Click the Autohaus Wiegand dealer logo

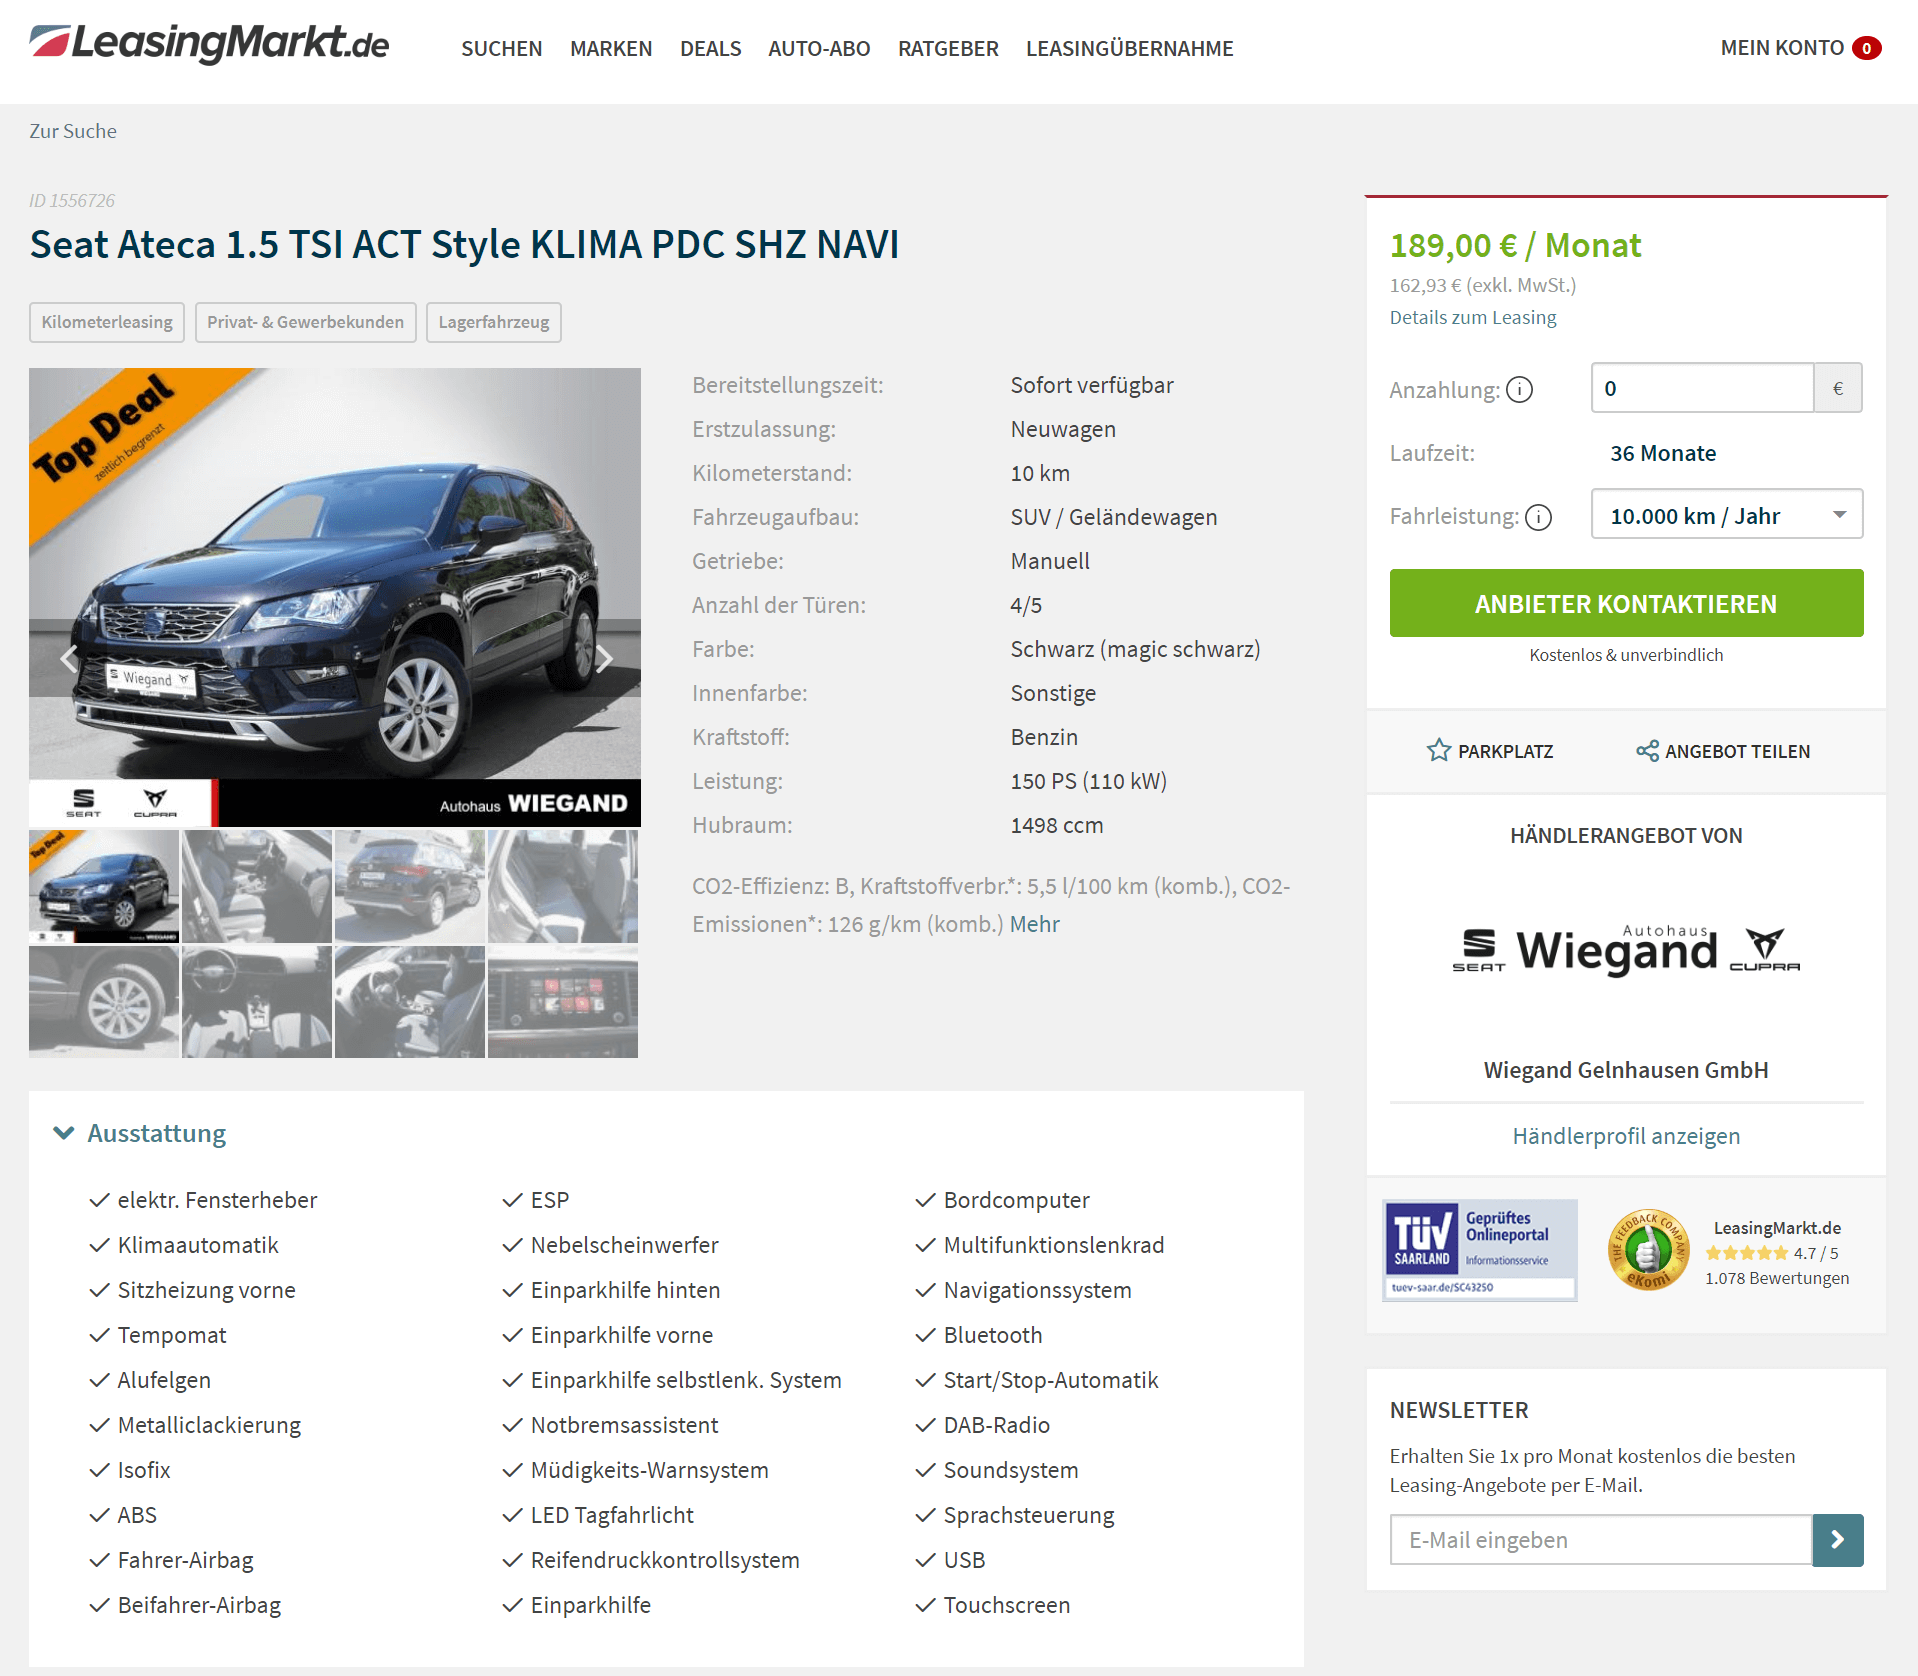pos(1626,949)
